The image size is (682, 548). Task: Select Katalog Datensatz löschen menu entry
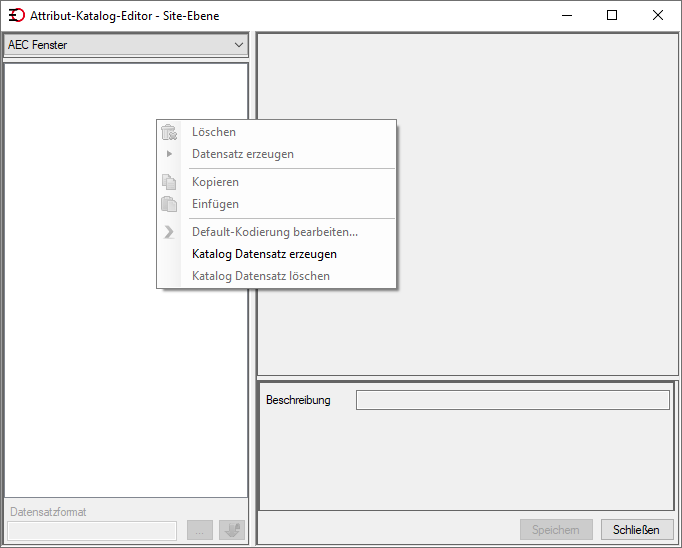277,276
